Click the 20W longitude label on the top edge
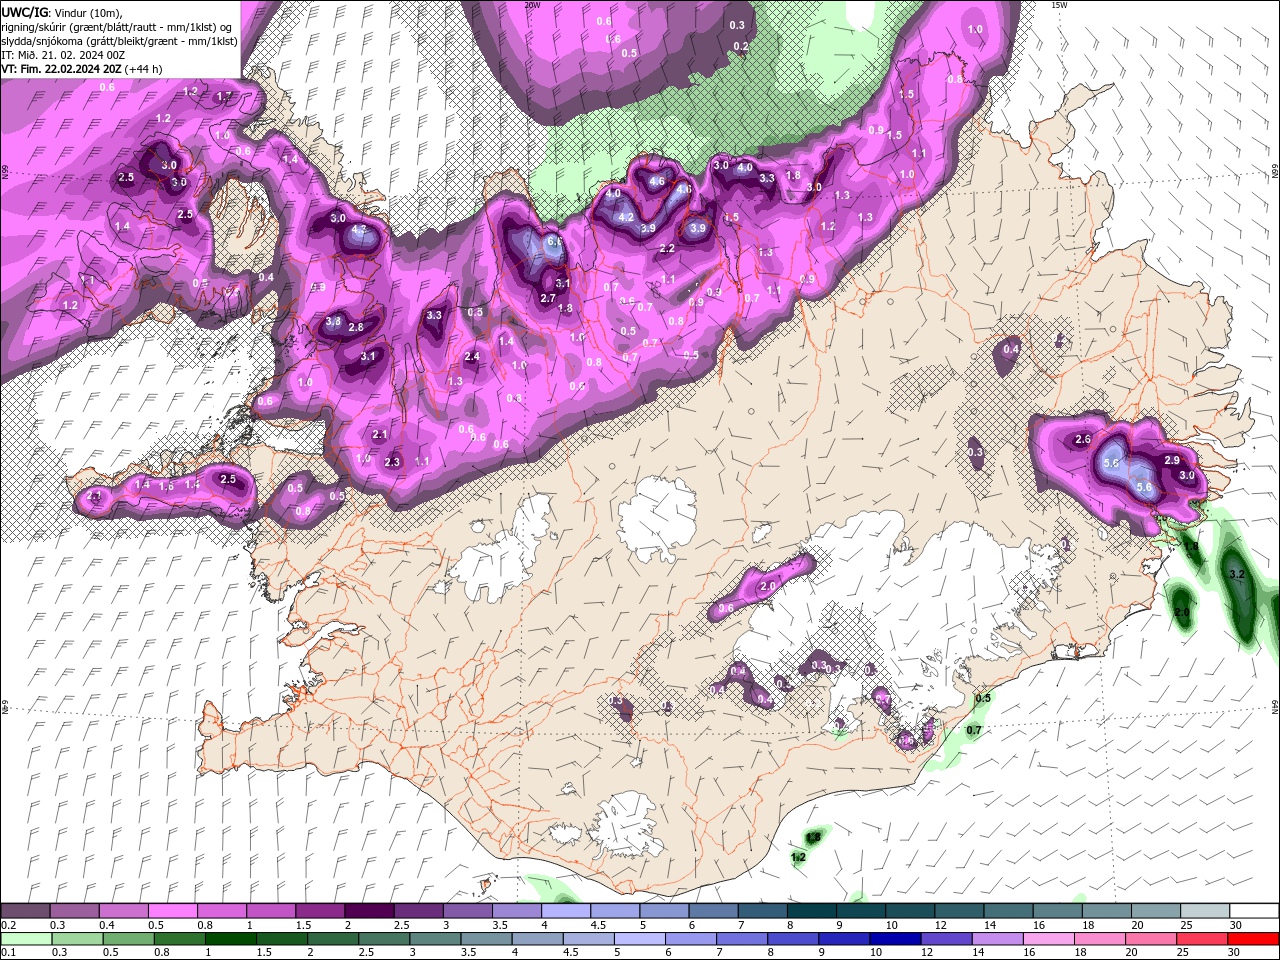 (532, 5)
